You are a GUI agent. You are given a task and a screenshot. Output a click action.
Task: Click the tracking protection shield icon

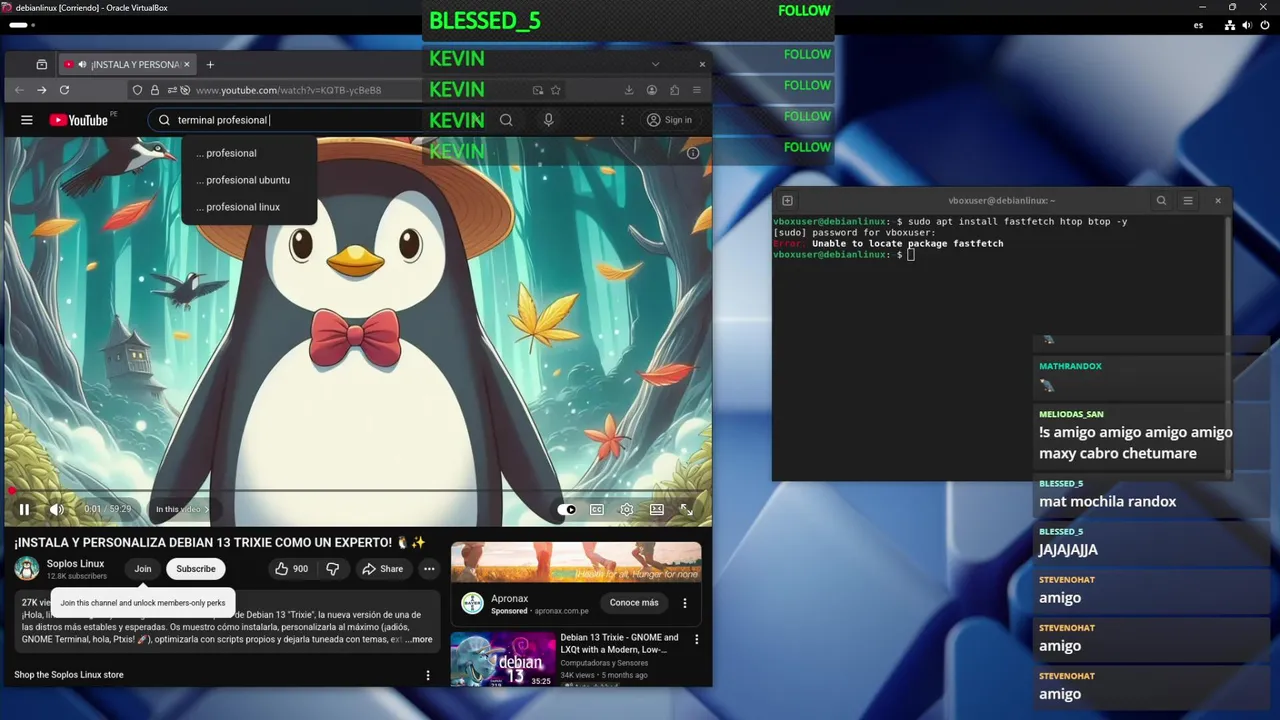click(x=138, y=90)
